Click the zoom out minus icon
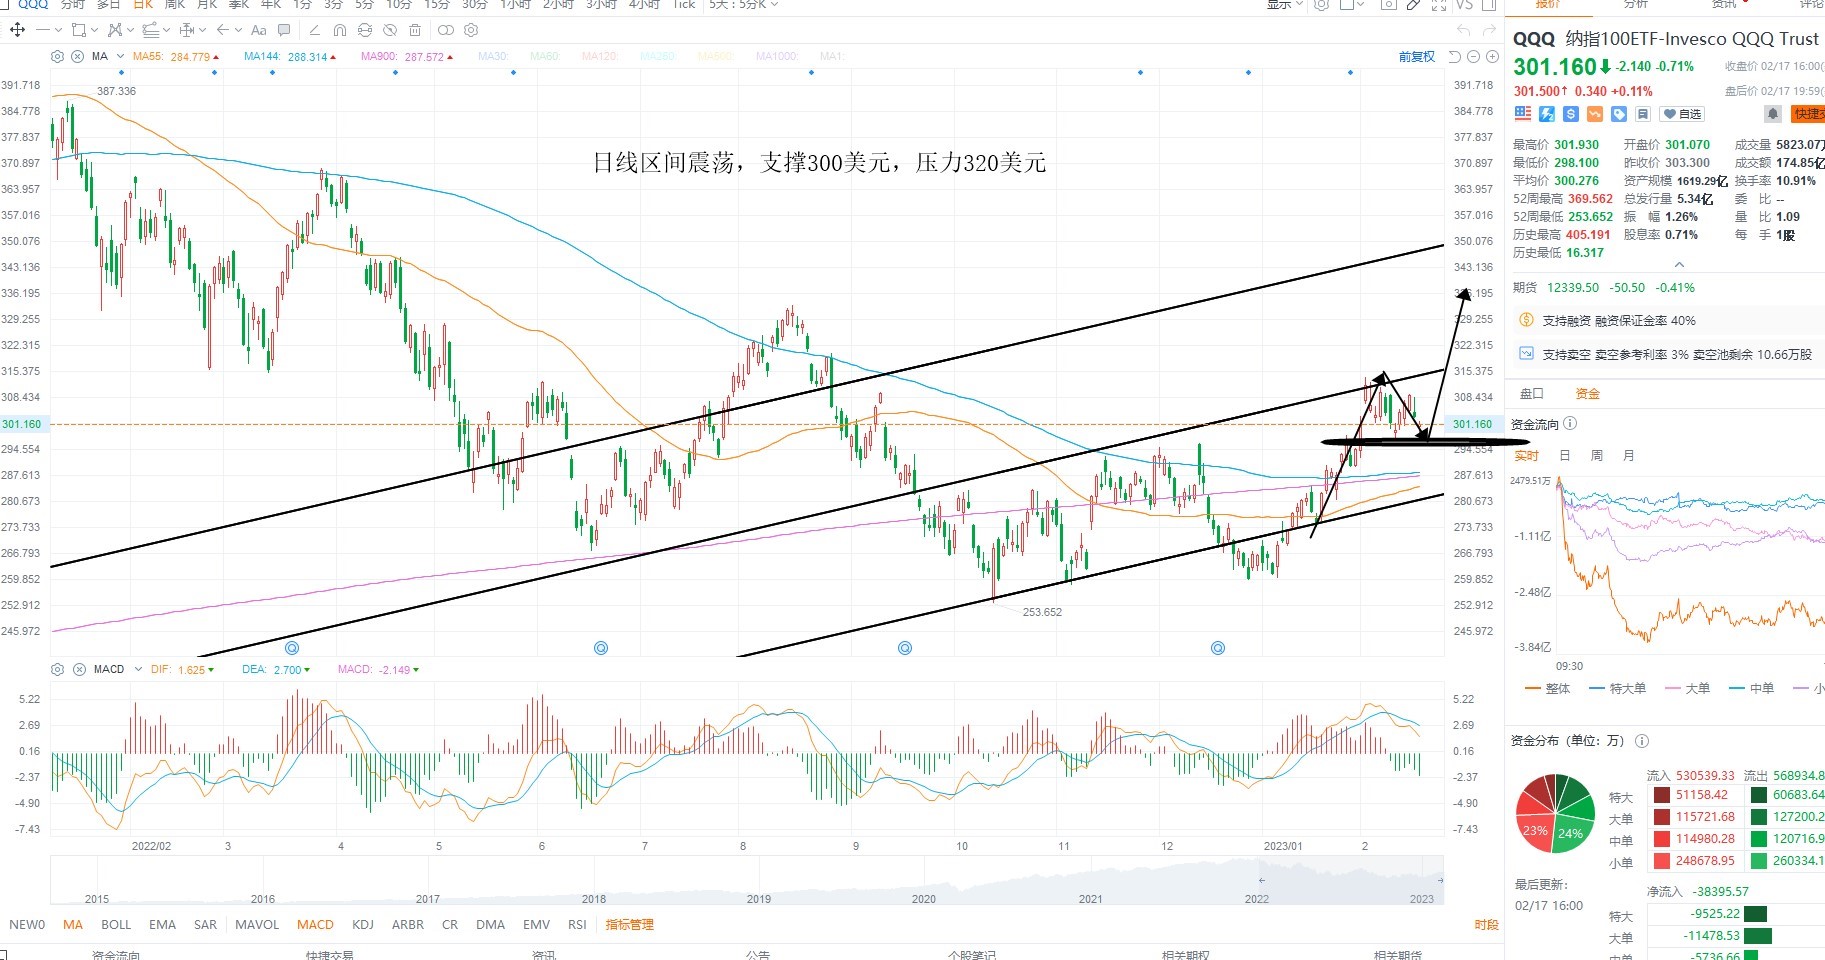The width and height of the screenshot is (1825, 960). (1474, 57)
